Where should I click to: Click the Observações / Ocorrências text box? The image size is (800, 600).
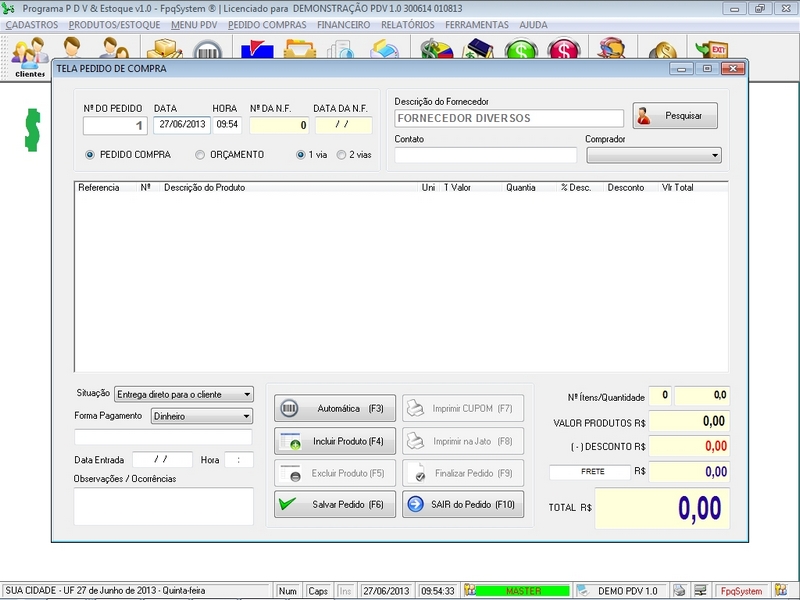coord(163,506)
